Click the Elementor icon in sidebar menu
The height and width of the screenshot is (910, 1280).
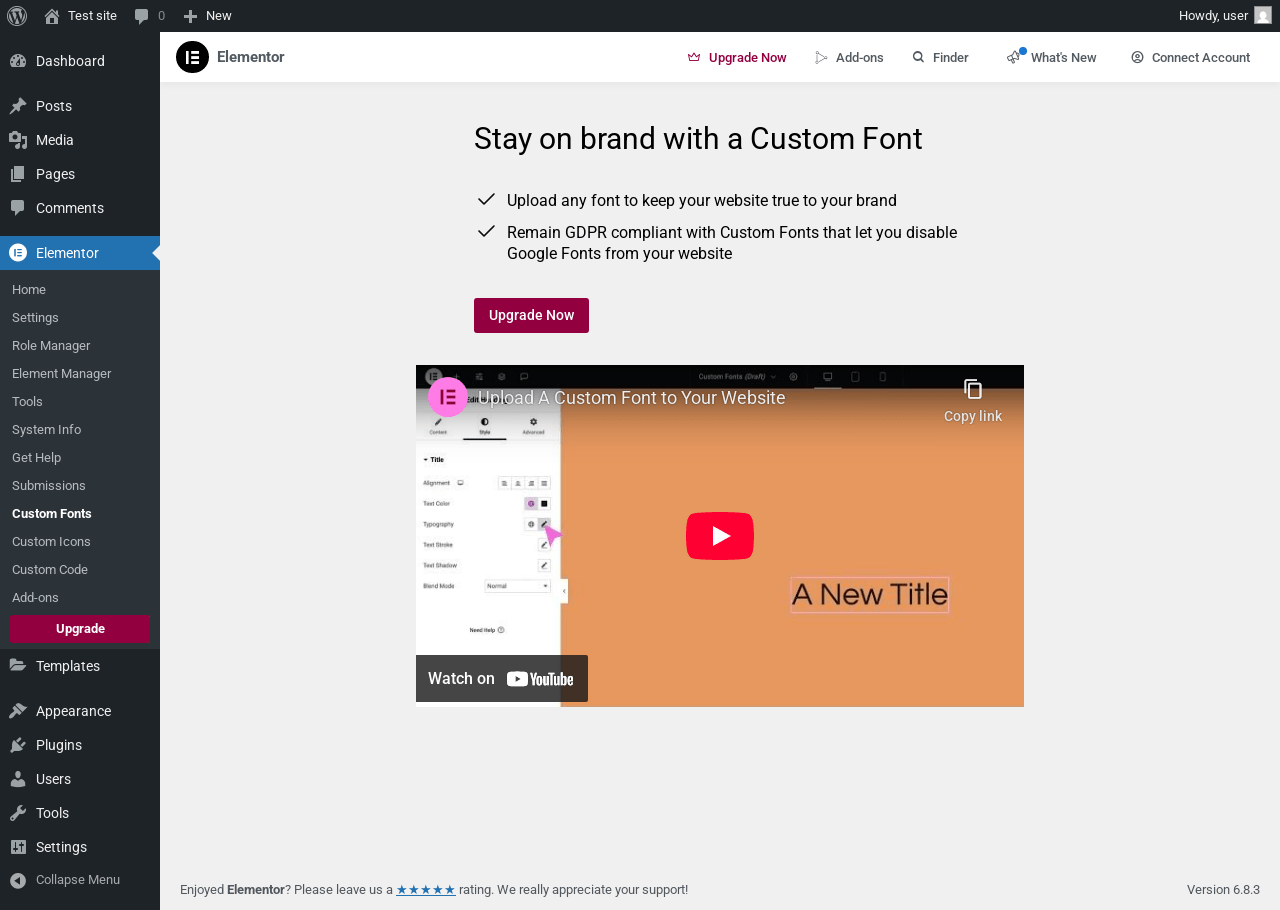(x=18, y=253)
